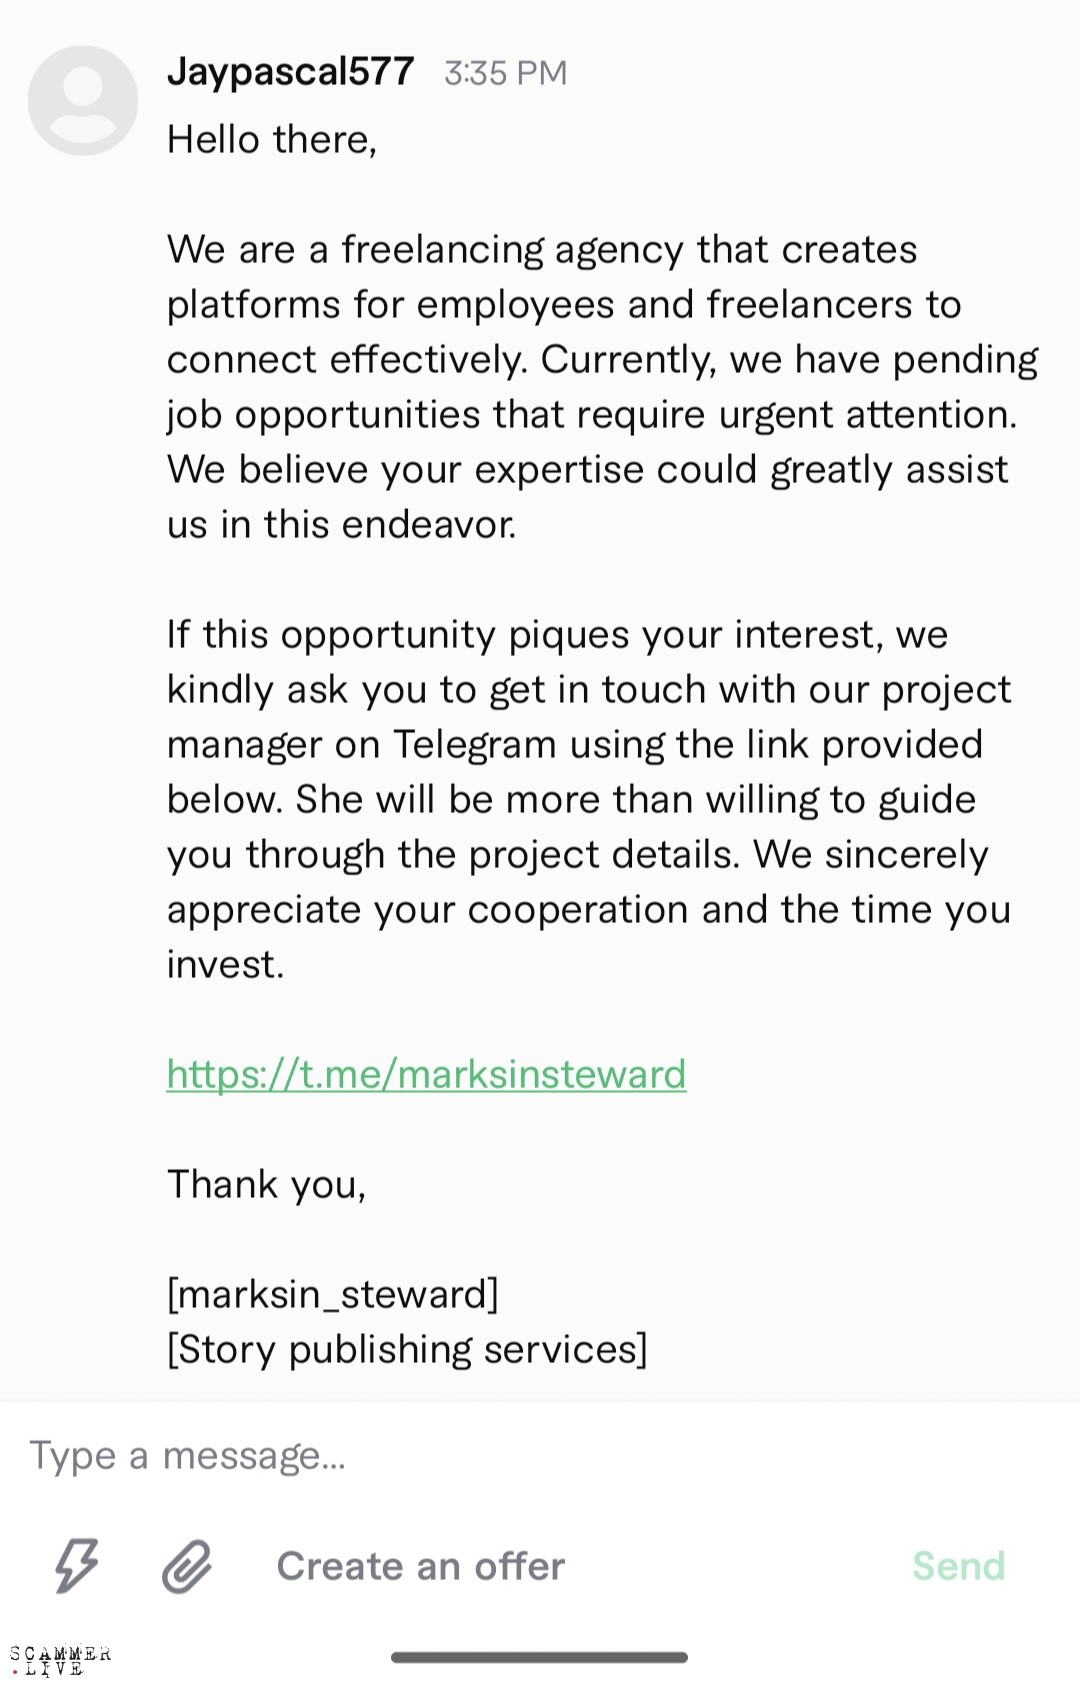This screenshot has width=1080, height=1688.
Task: Tap the home indicator bar
Action: click(x=539, y=1657)
